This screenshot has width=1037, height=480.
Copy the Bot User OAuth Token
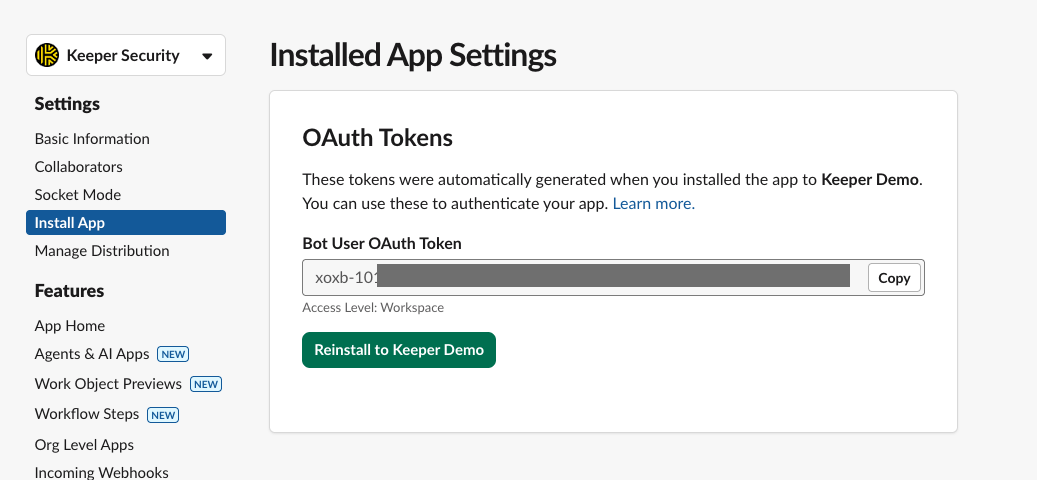[894, 278]
